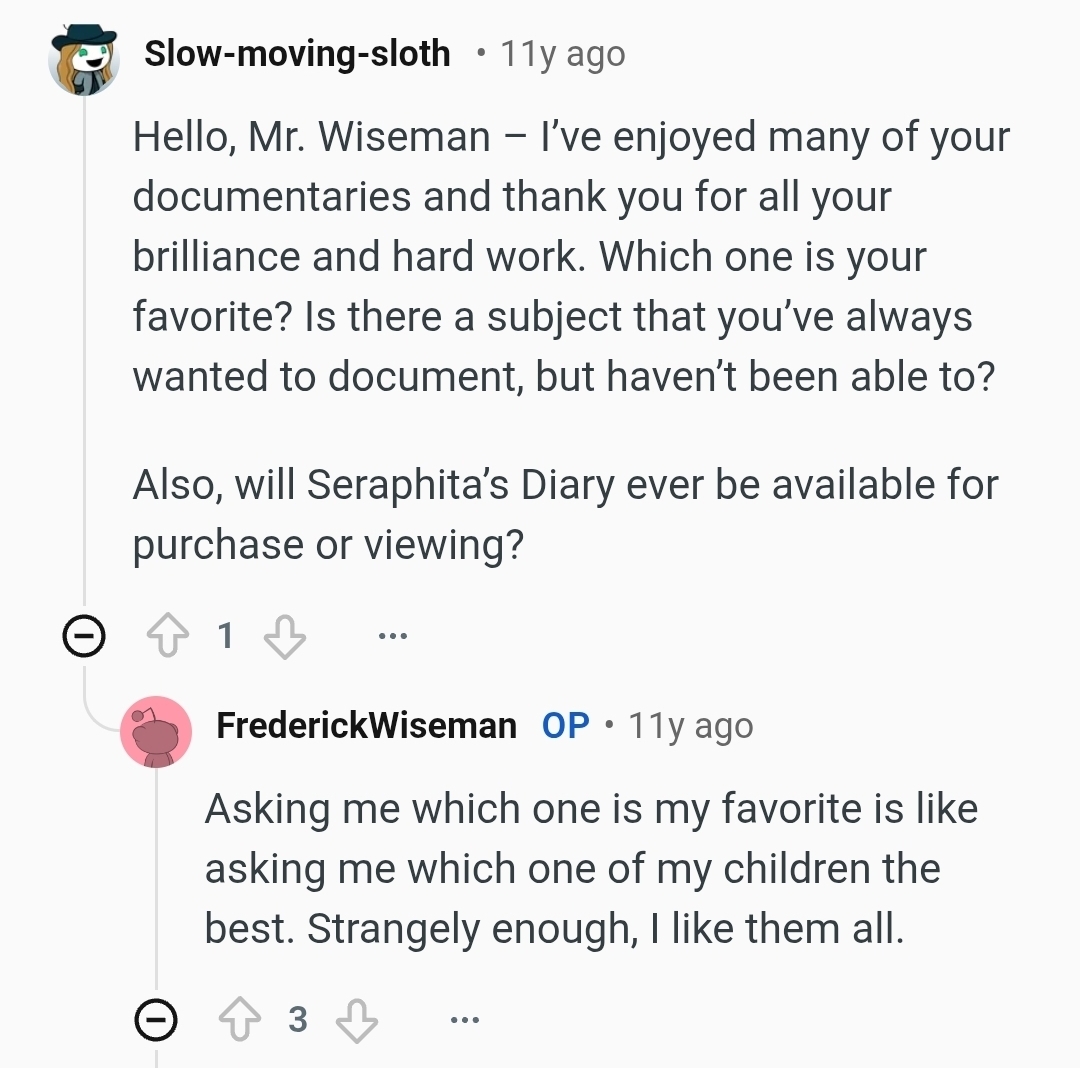Click the Hello, Mr. Wiseman comment paragraph
This screenshot has height=1068, width=1080.
pyautogui.click(x=570, y=256)
